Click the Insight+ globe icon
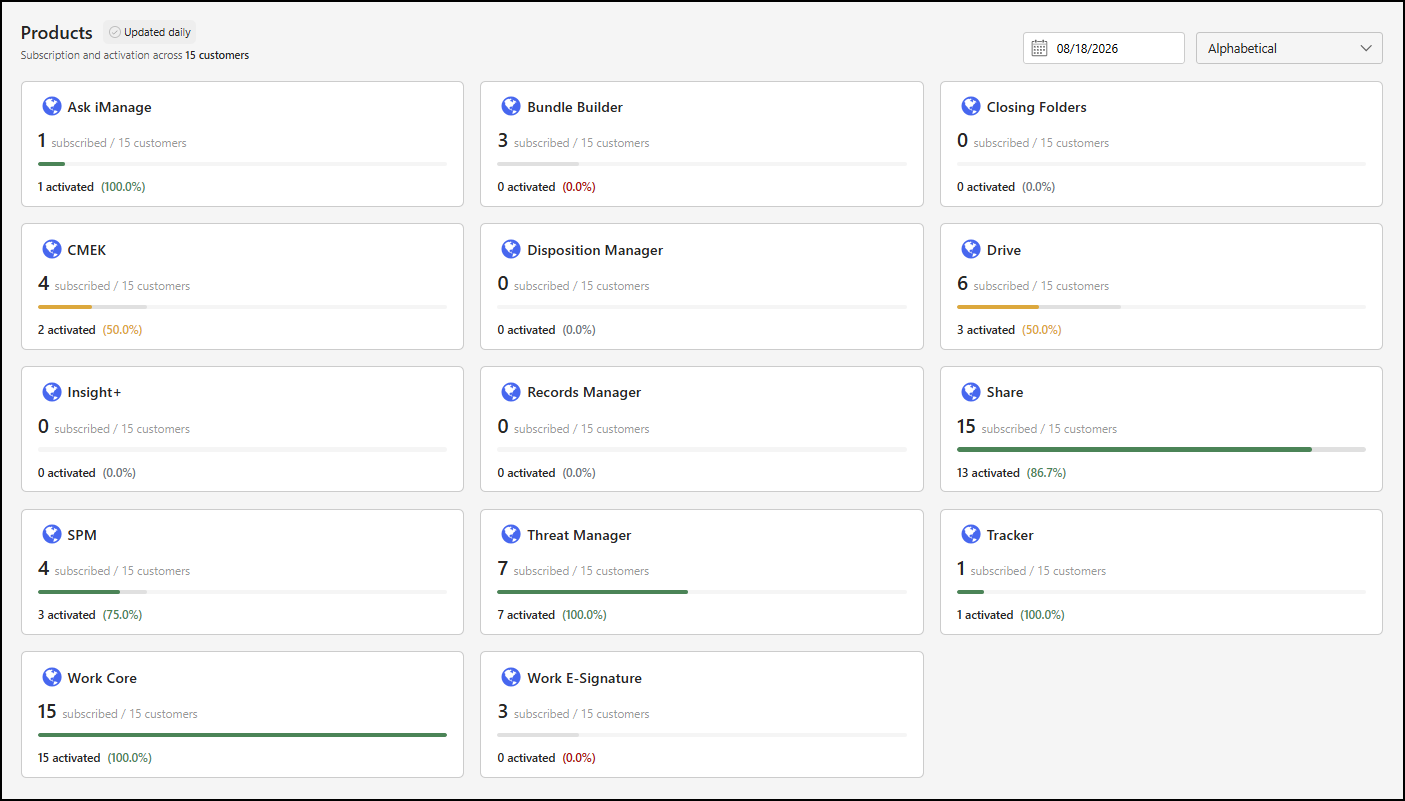Image resolution: width=1405 pixels, height=801 pixels. tap(52, 391)
